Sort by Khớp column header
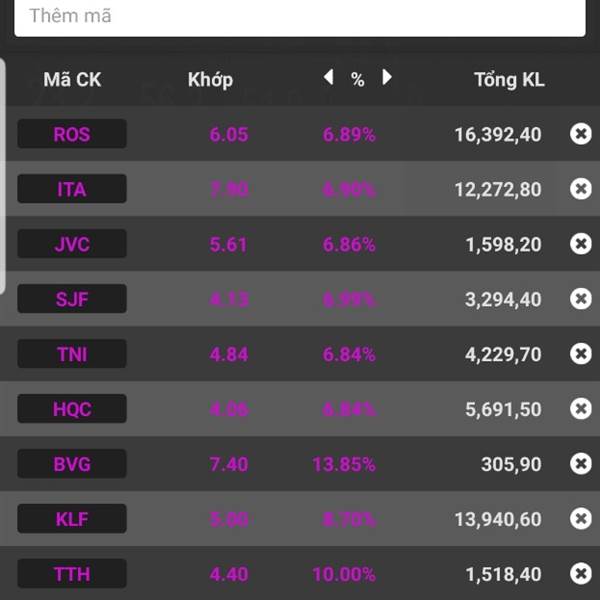The height and width of the screenshot is (600, 600). [x=210, y=80]
